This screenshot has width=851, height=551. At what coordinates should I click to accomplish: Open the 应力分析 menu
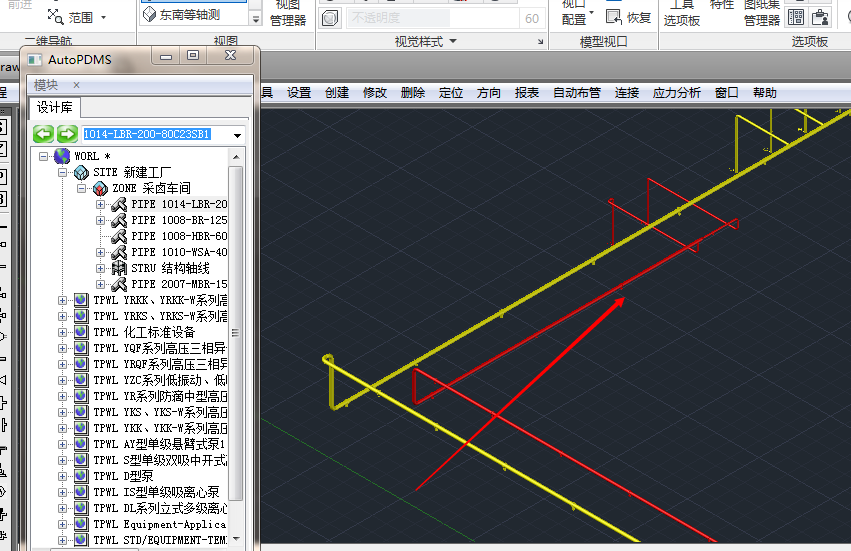click(x=677, y=93)
